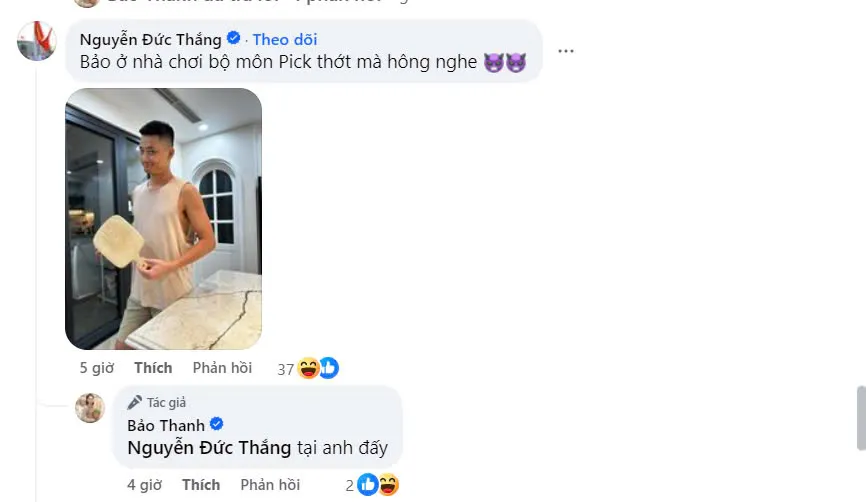Open Bảo Thanh's profile name
Screen dimensions: 866x502
tap(166, 425)
